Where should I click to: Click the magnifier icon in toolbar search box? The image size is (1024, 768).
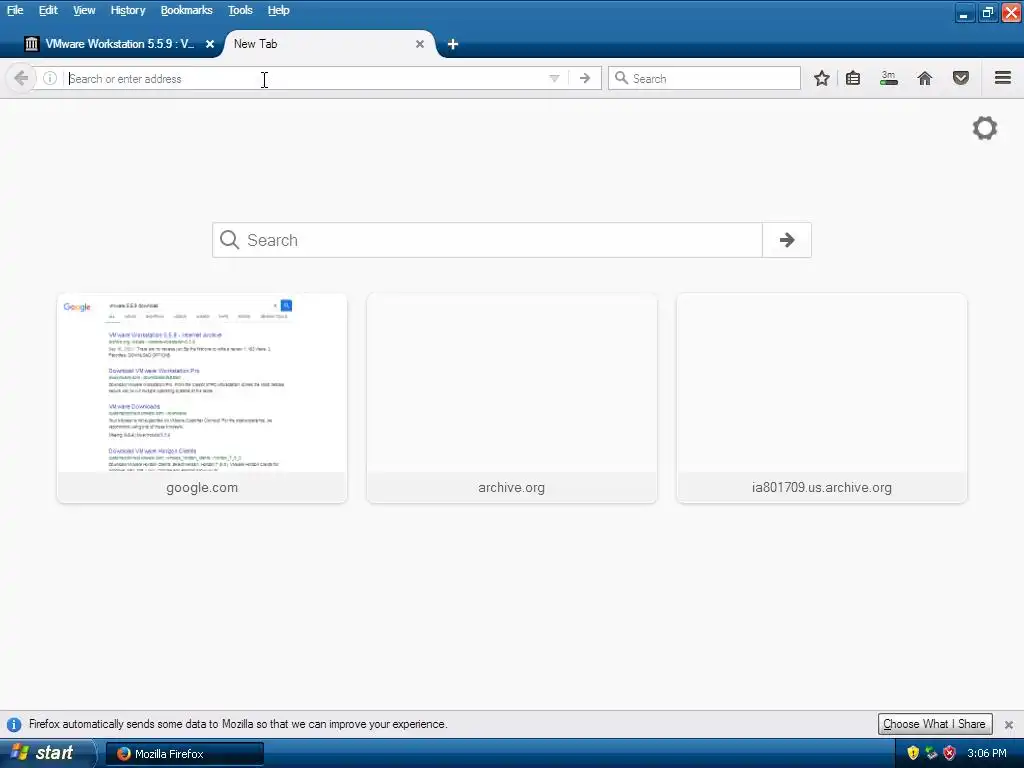coord(621,78)
